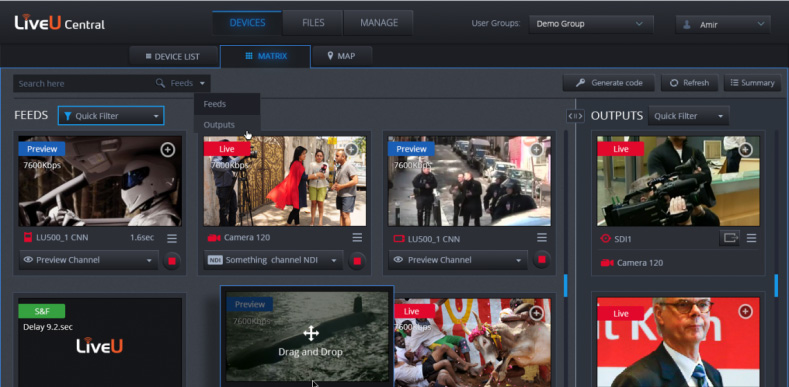This screenshot has width=789, height=387.
Task: Click plus icon on police street feed
Action: click(537, 149)
